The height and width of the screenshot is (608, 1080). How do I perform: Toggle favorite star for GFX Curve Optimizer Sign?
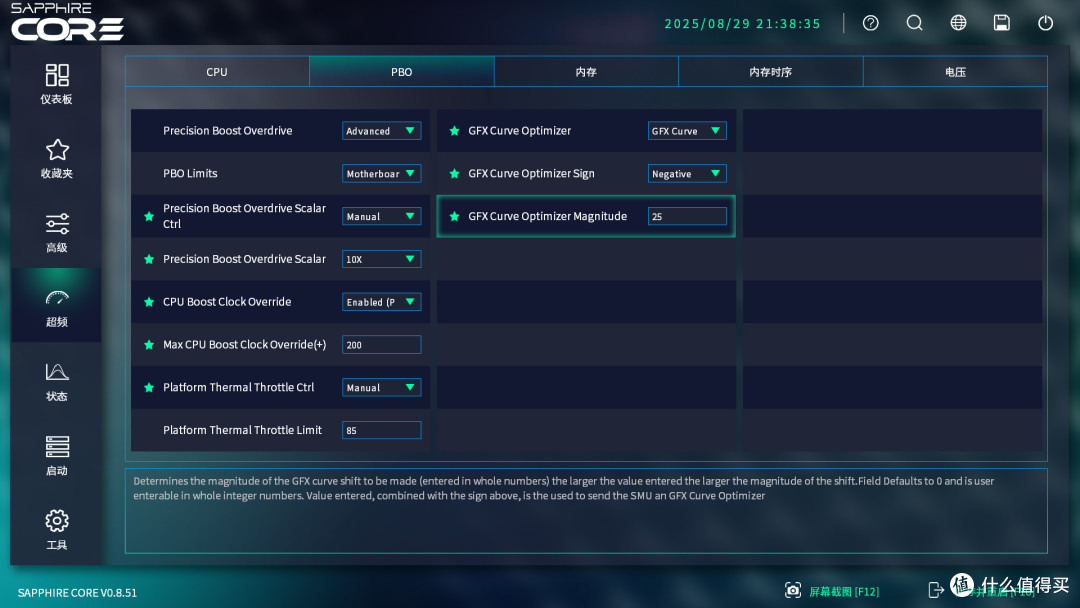coord(455,174)
